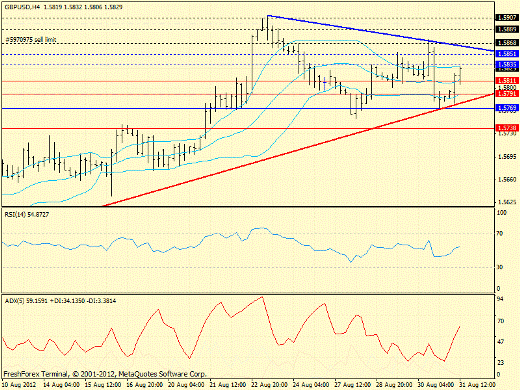
Task: Click the 47 mark on ADX scale
Action: point(500,342)
